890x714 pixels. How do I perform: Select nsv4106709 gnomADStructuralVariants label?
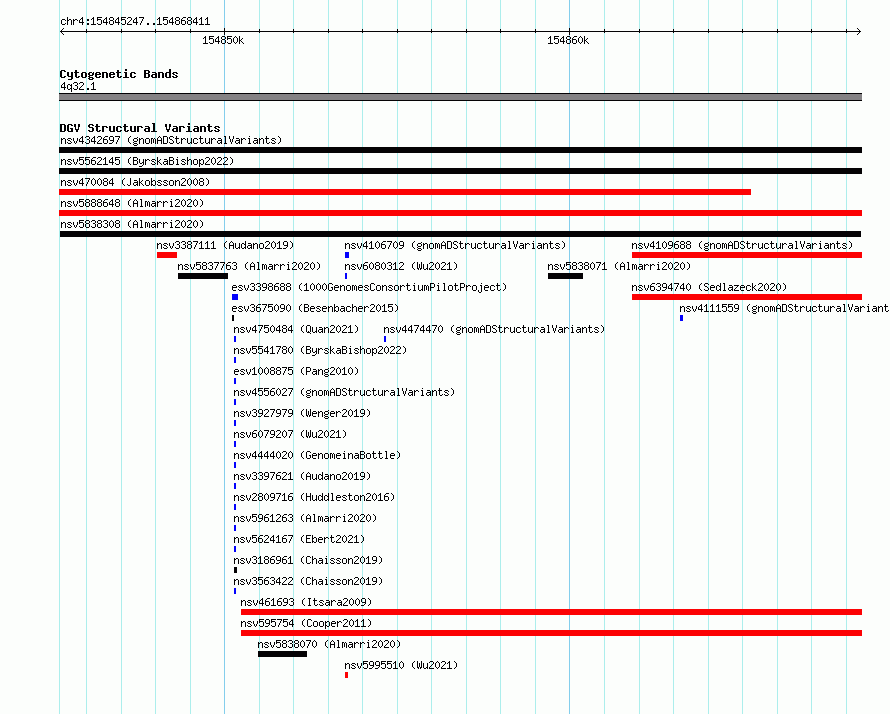[455, 245]
